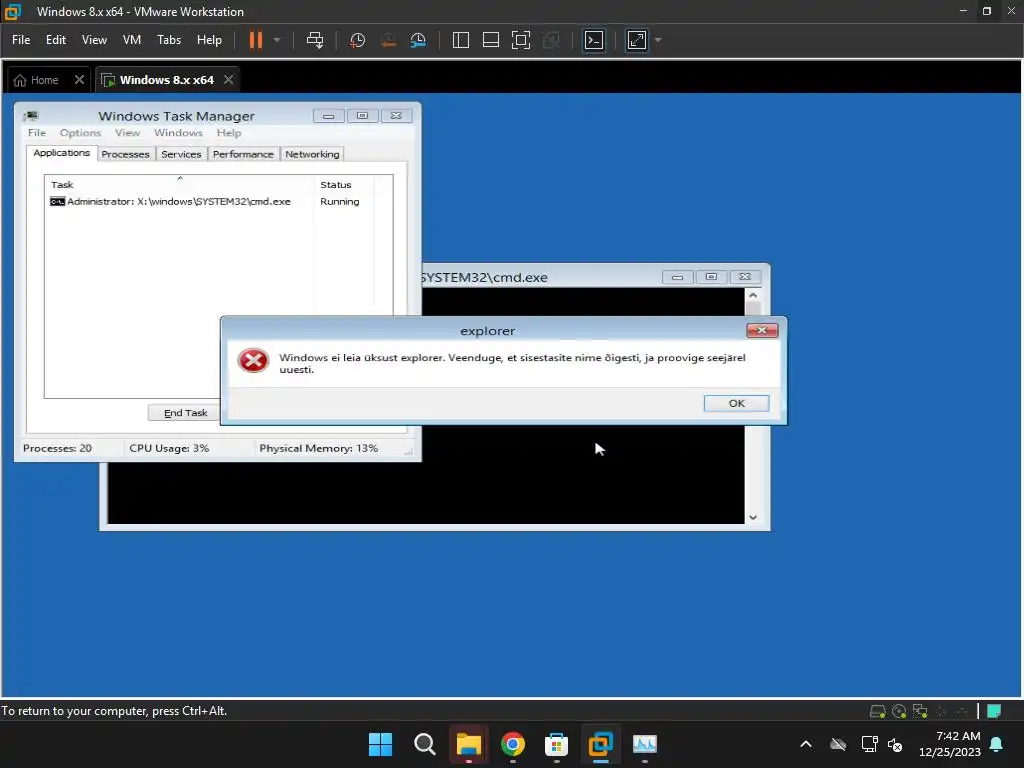The height and width of the screenshot is (768, 1024).
Task: Click the VMware CD/DVD status icon
Action: [899, 711]
